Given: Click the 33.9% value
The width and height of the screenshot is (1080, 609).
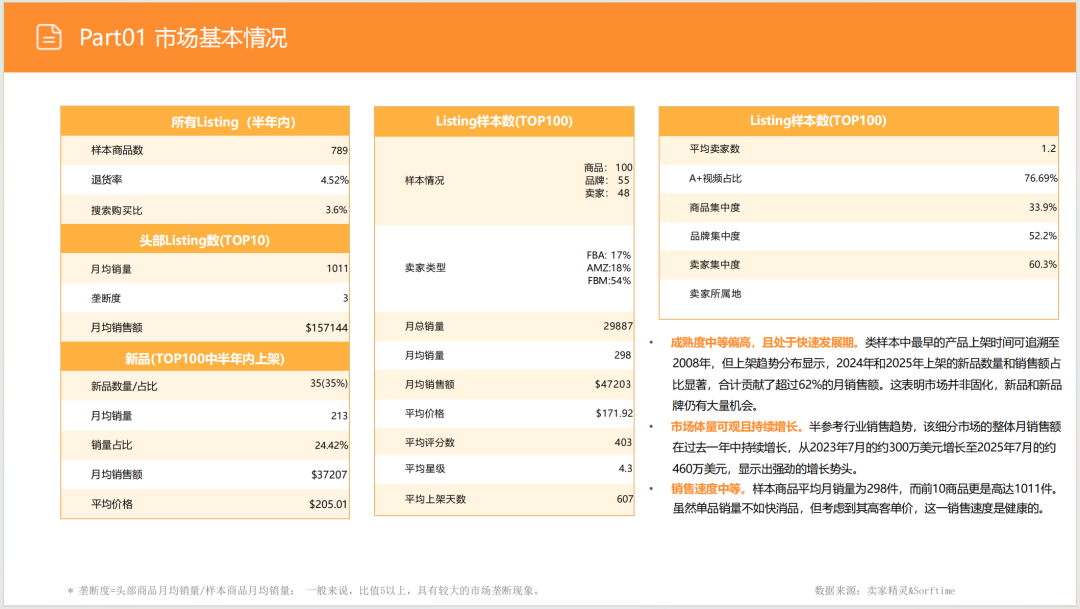Looking at the screenshot, I should [1043, 207].
